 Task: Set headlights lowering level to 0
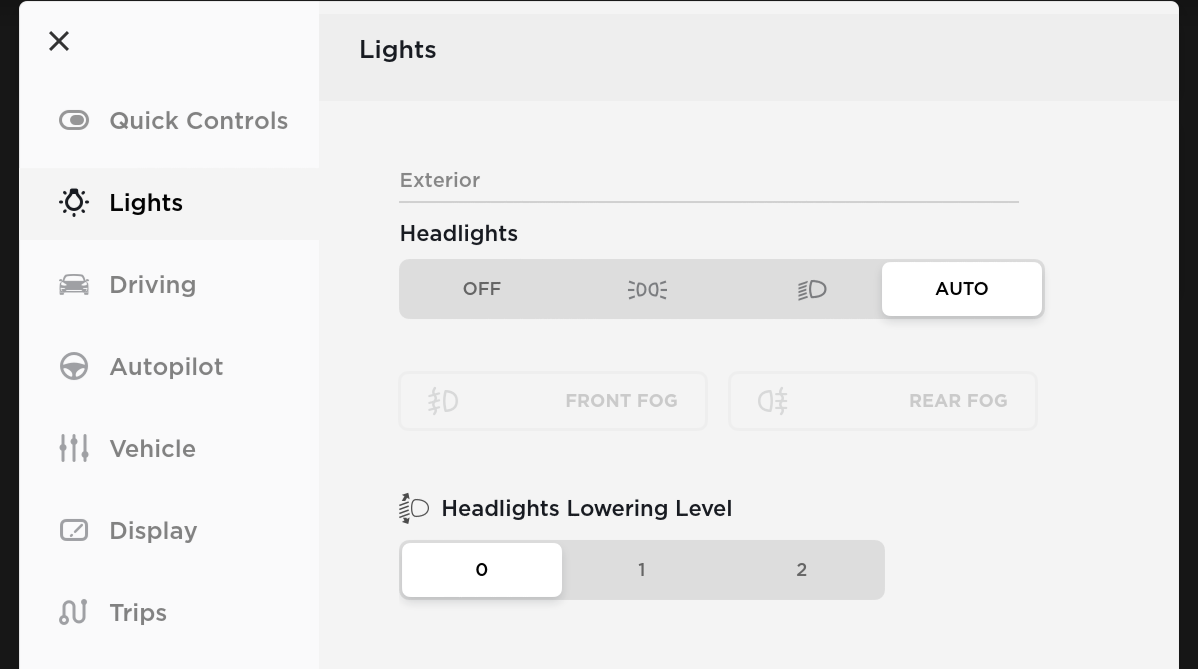coord(481,570)
